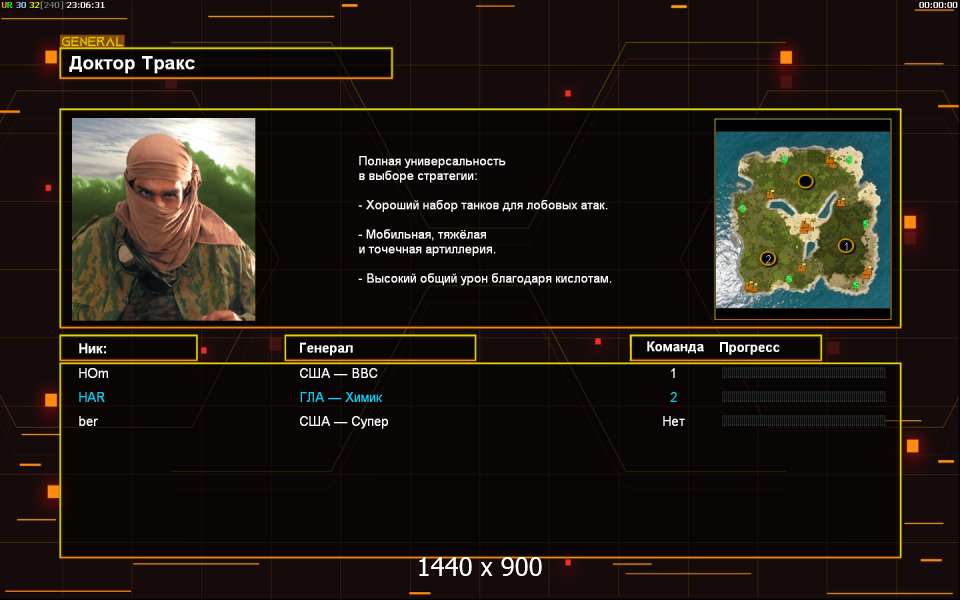Click start position 1 marker on minimap
Image resolution: width=960 pixels, height=600 pixels.
(x=846, y=246)
